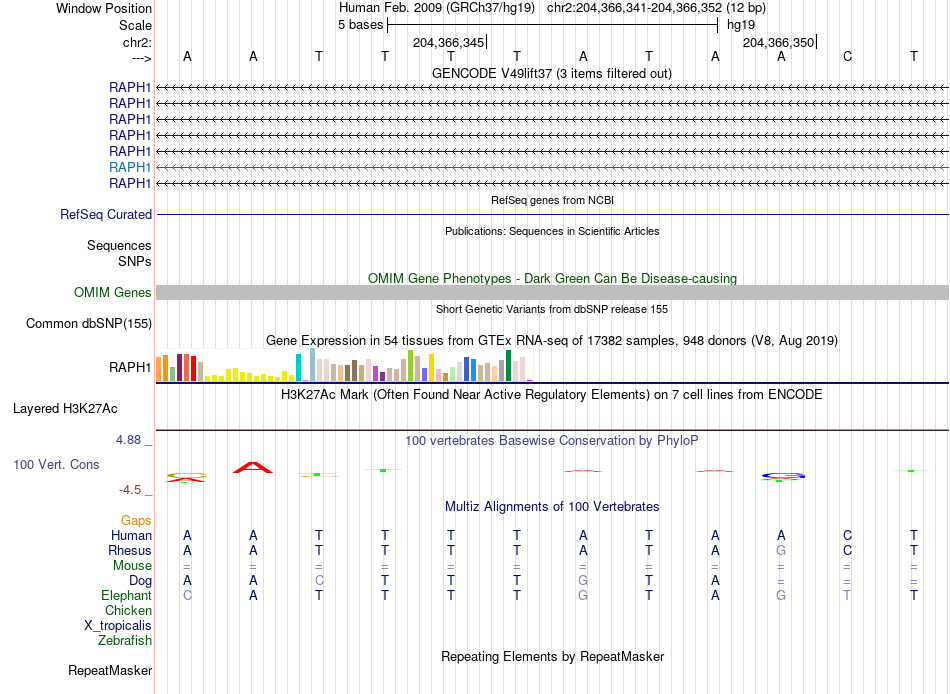Click the cyan bar in GTEx expression chart
950x694 pixels.
click(x=298, y=367)
